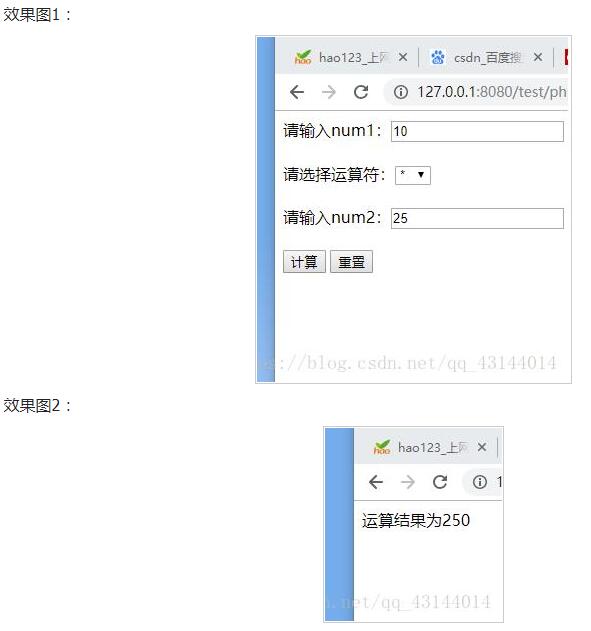Click forward arrow in result page browser
The image size is (591, 631).
[x=408, y=482]
